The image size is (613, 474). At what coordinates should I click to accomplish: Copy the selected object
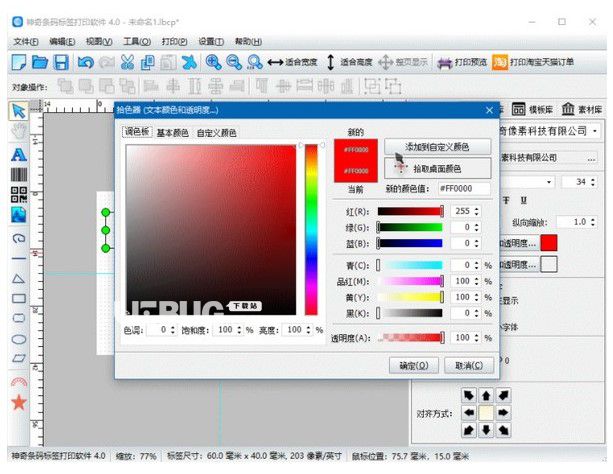point(147,62)
